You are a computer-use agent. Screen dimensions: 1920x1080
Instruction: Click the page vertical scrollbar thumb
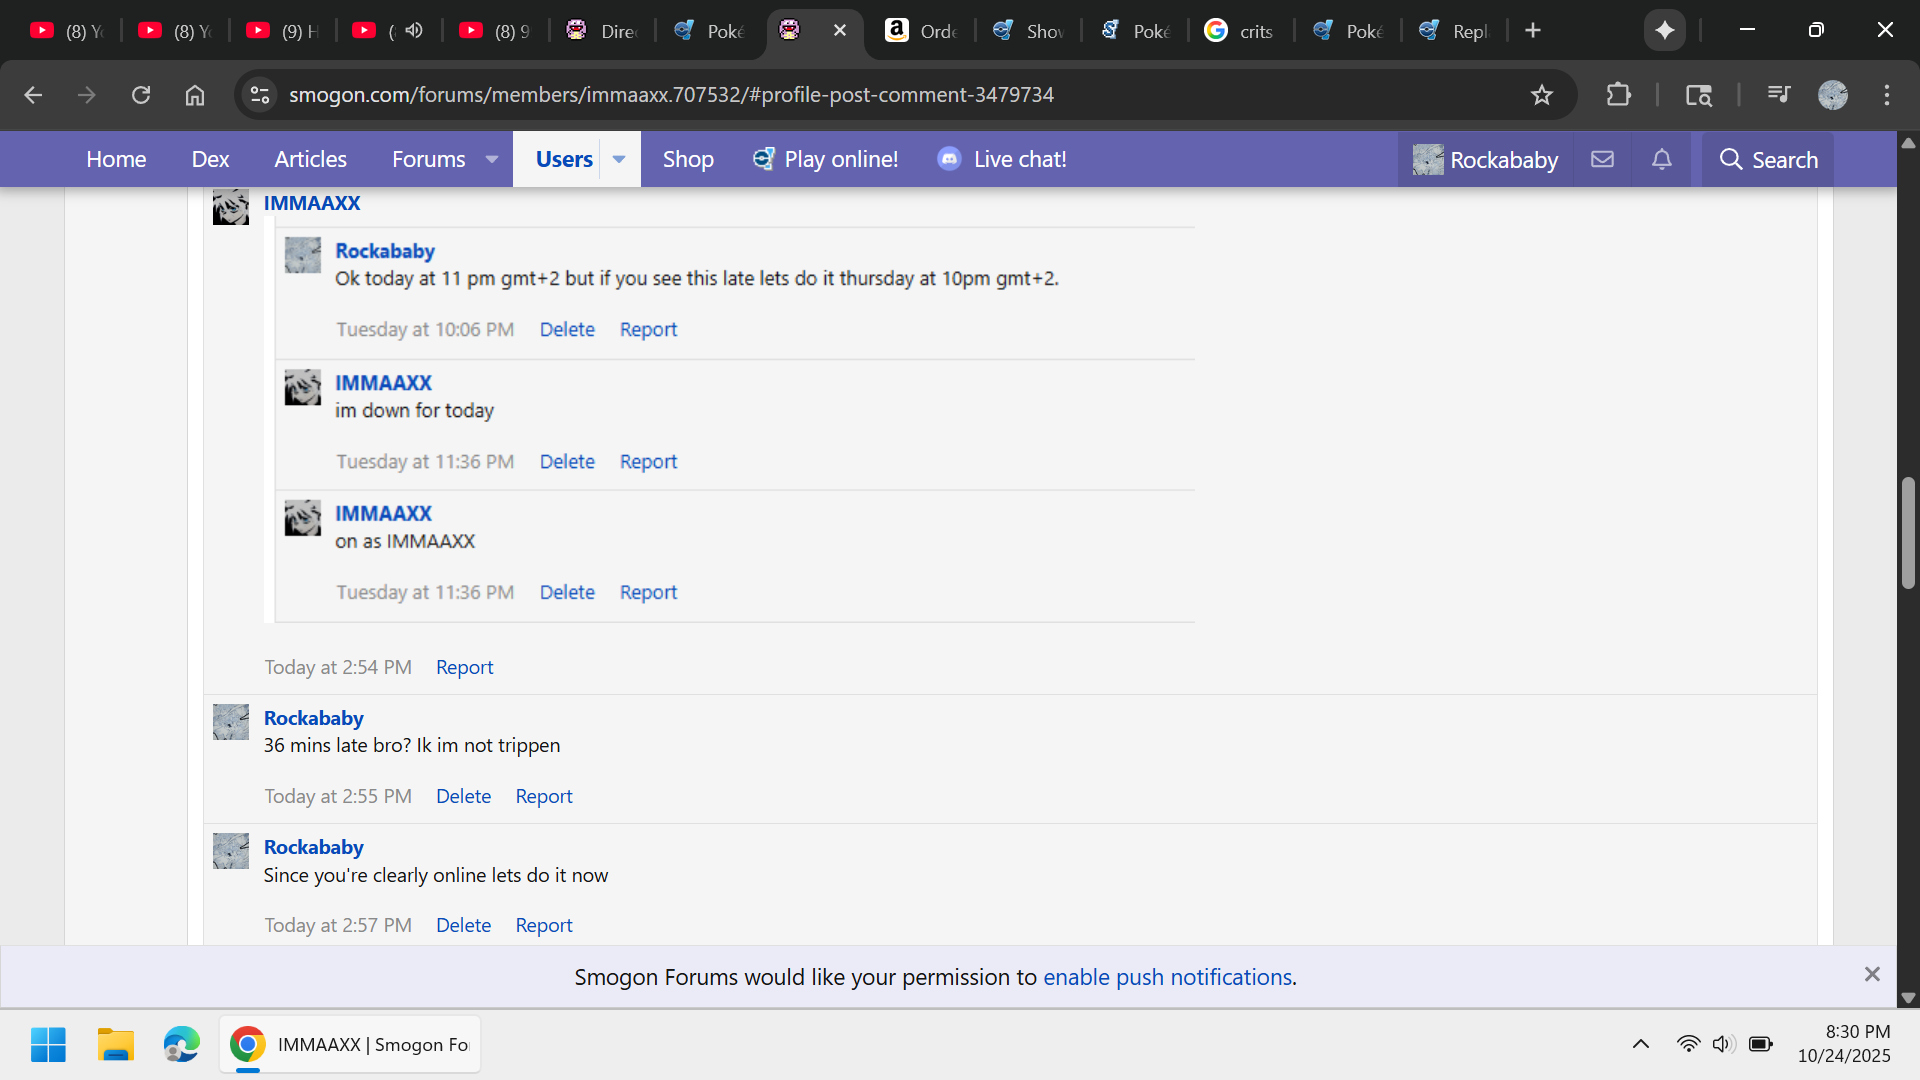coord(1908,533)
